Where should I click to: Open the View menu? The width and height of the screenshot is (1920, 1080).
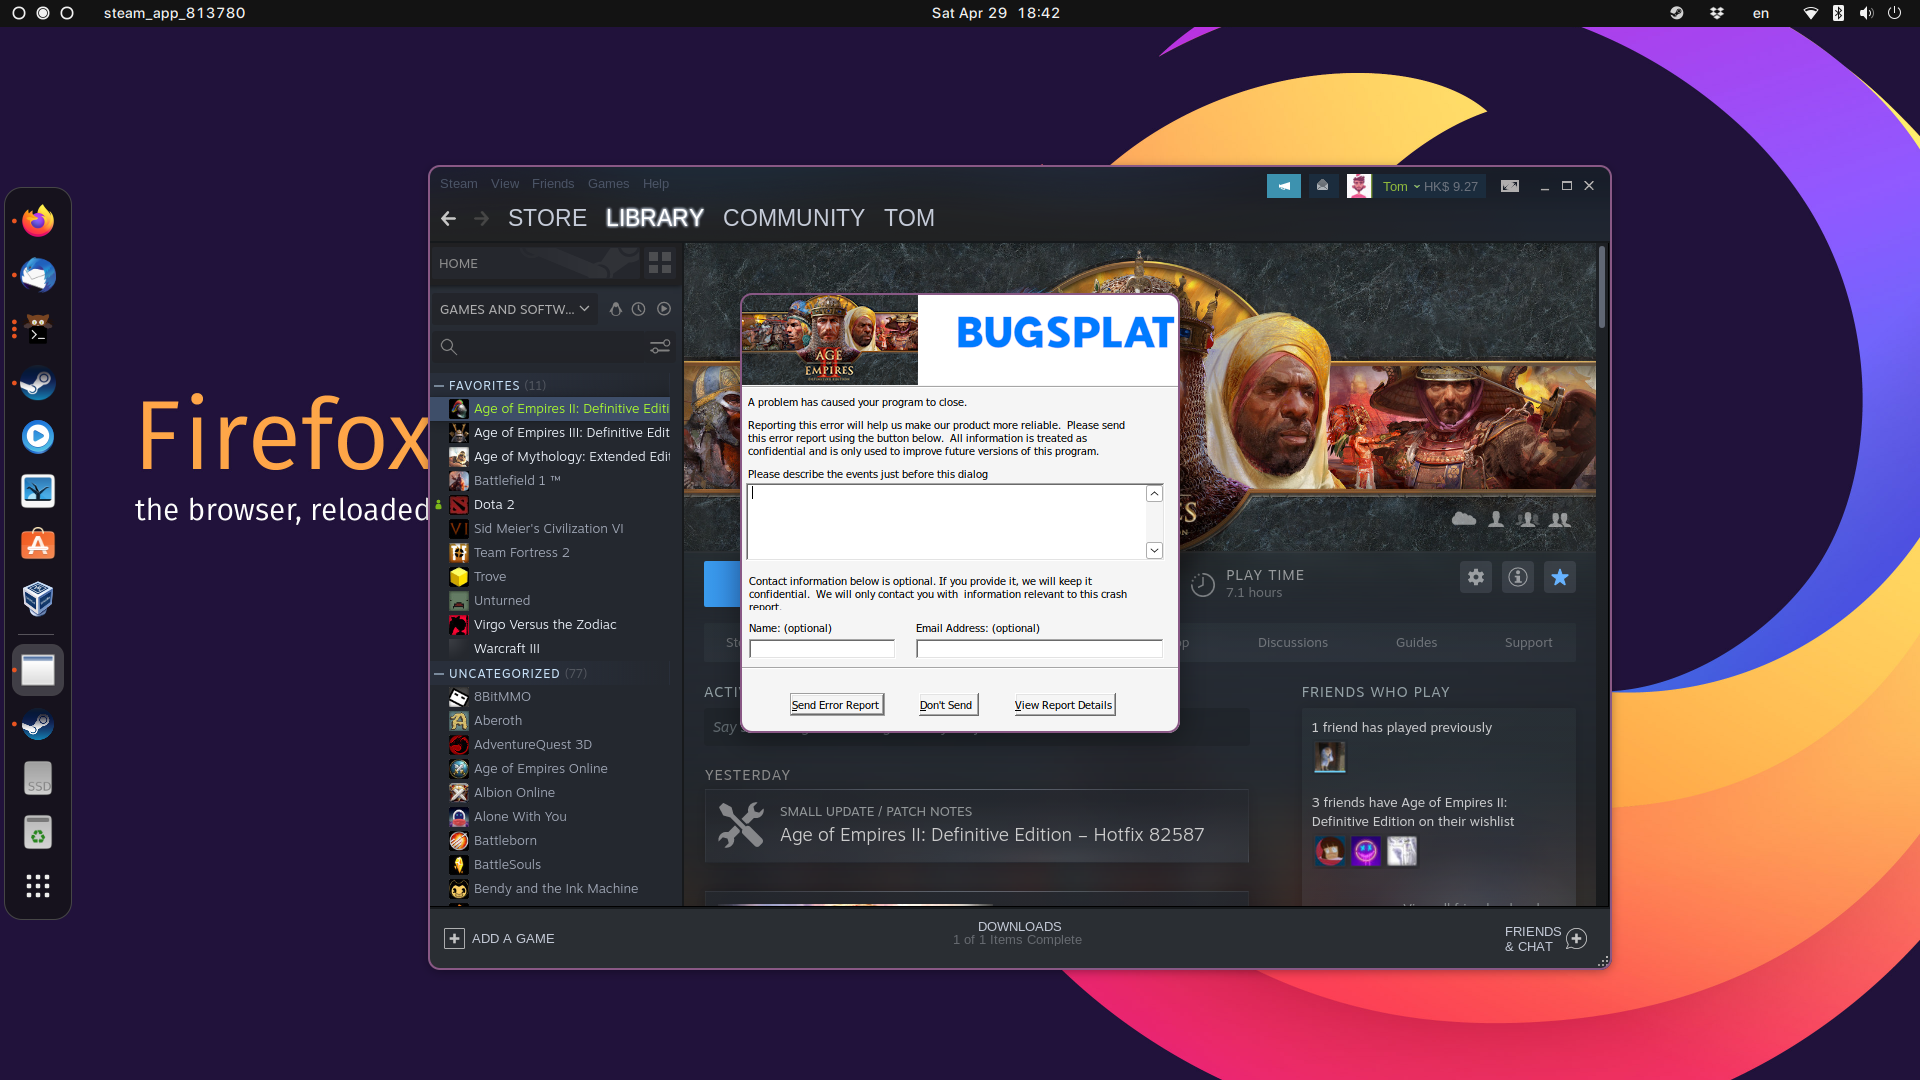point(505,184)
